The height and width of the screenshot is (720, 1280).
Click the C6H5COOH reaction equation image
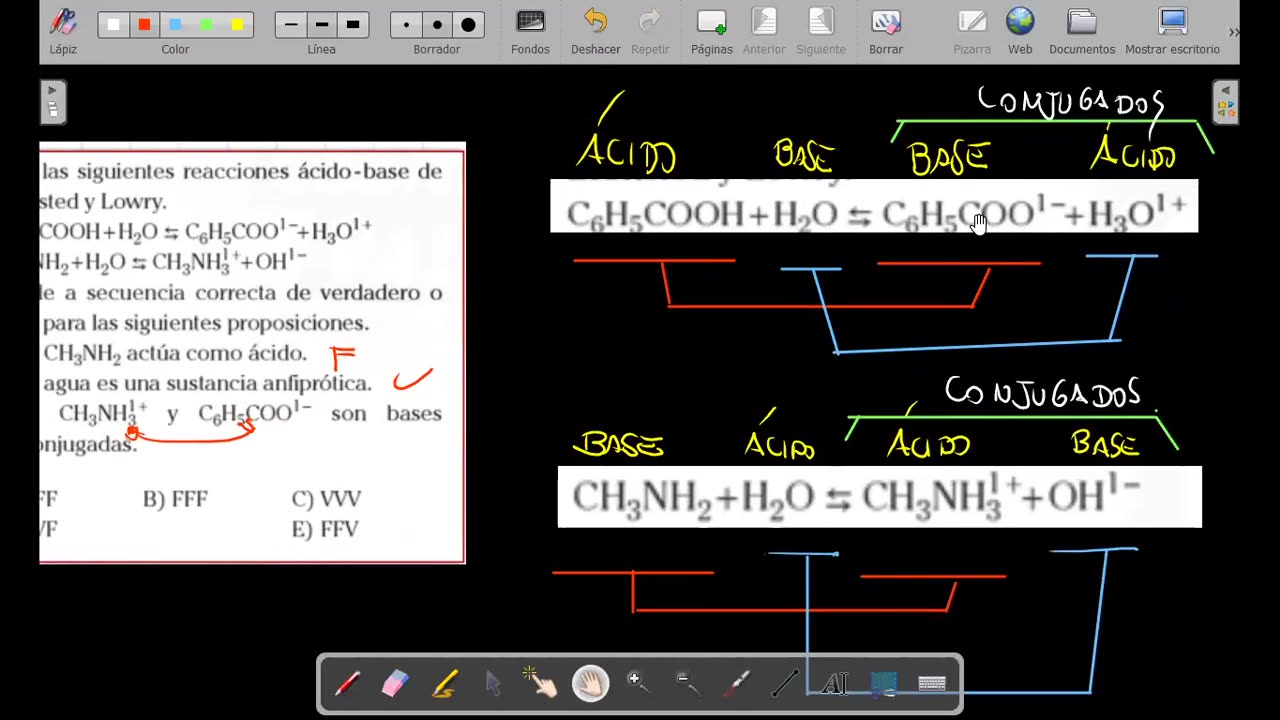tap(874, 207)
